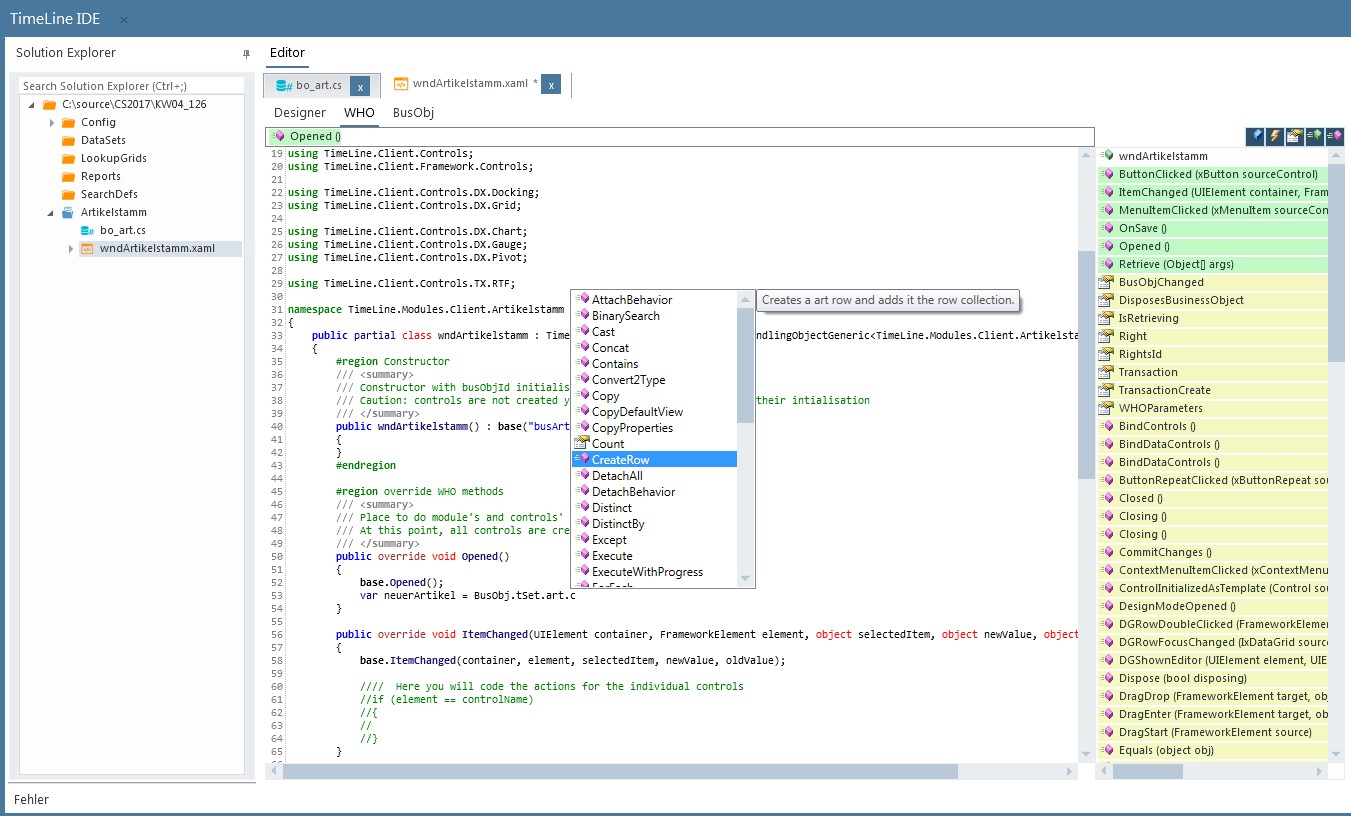Switch to the Designer tab
1351x816 pixels.
[300, 112]
